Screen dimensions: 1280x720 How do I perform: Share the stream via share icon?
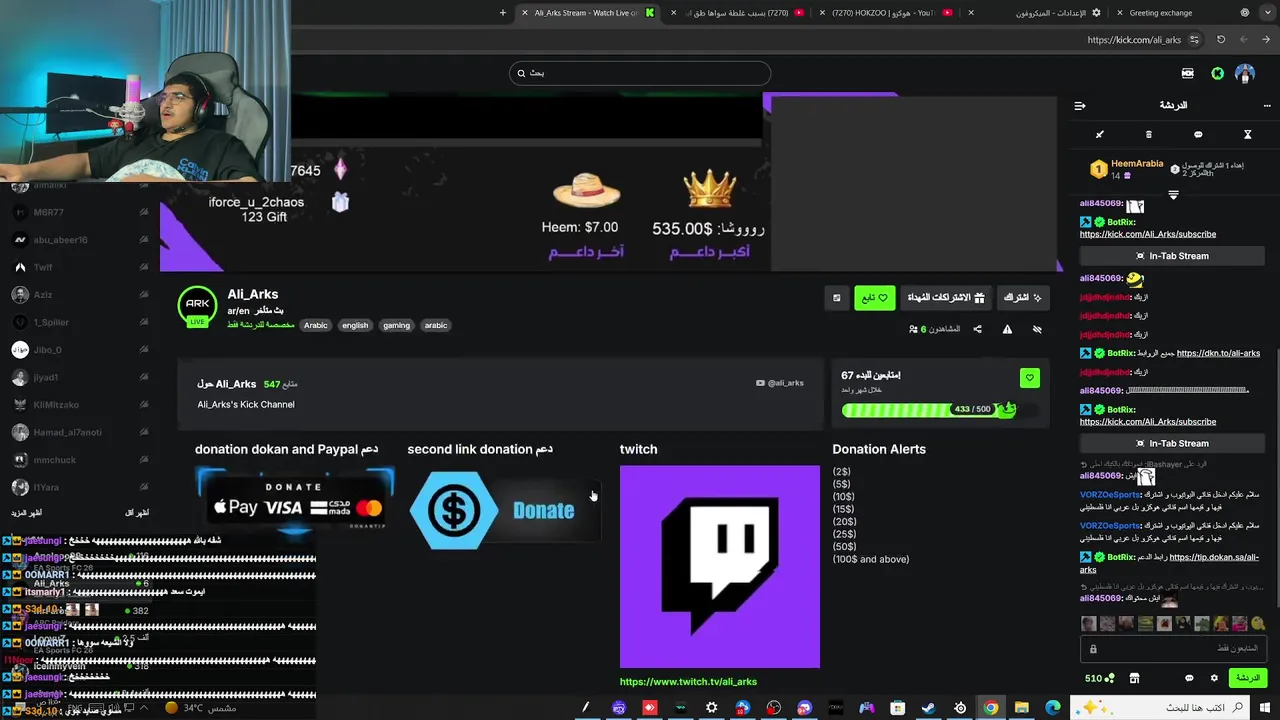[977, 329]
